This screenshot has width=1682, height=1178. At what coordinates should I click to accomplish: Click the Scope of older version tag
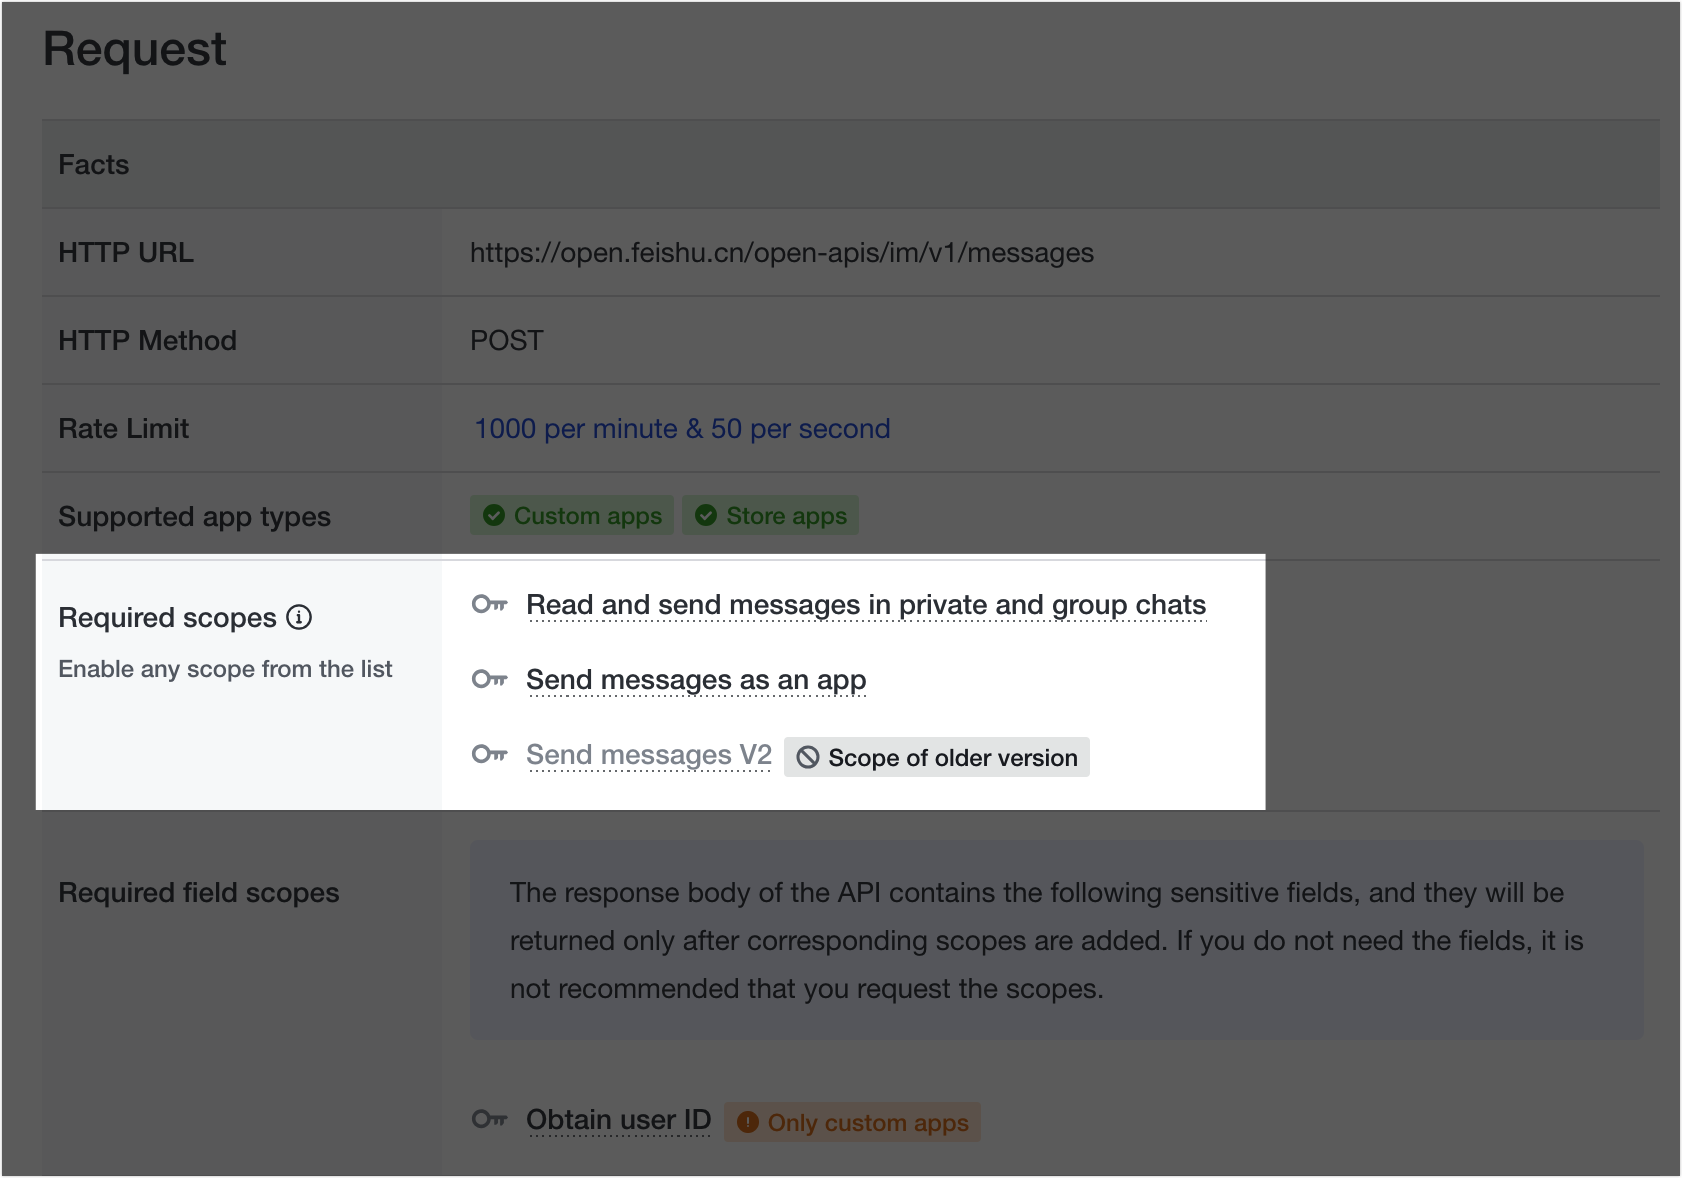[937, 757]
